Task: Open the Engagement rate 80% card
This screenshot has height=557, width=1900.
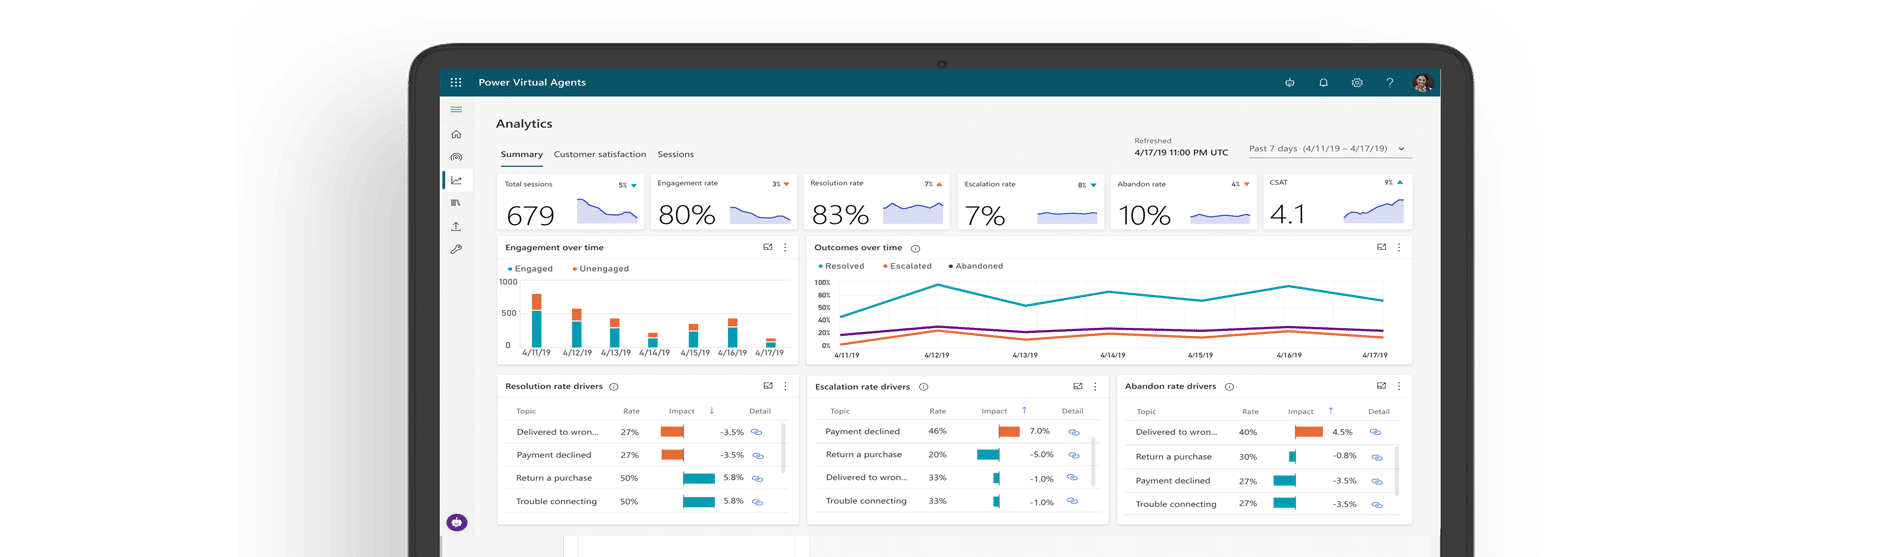Action: [x=724, y=203]
